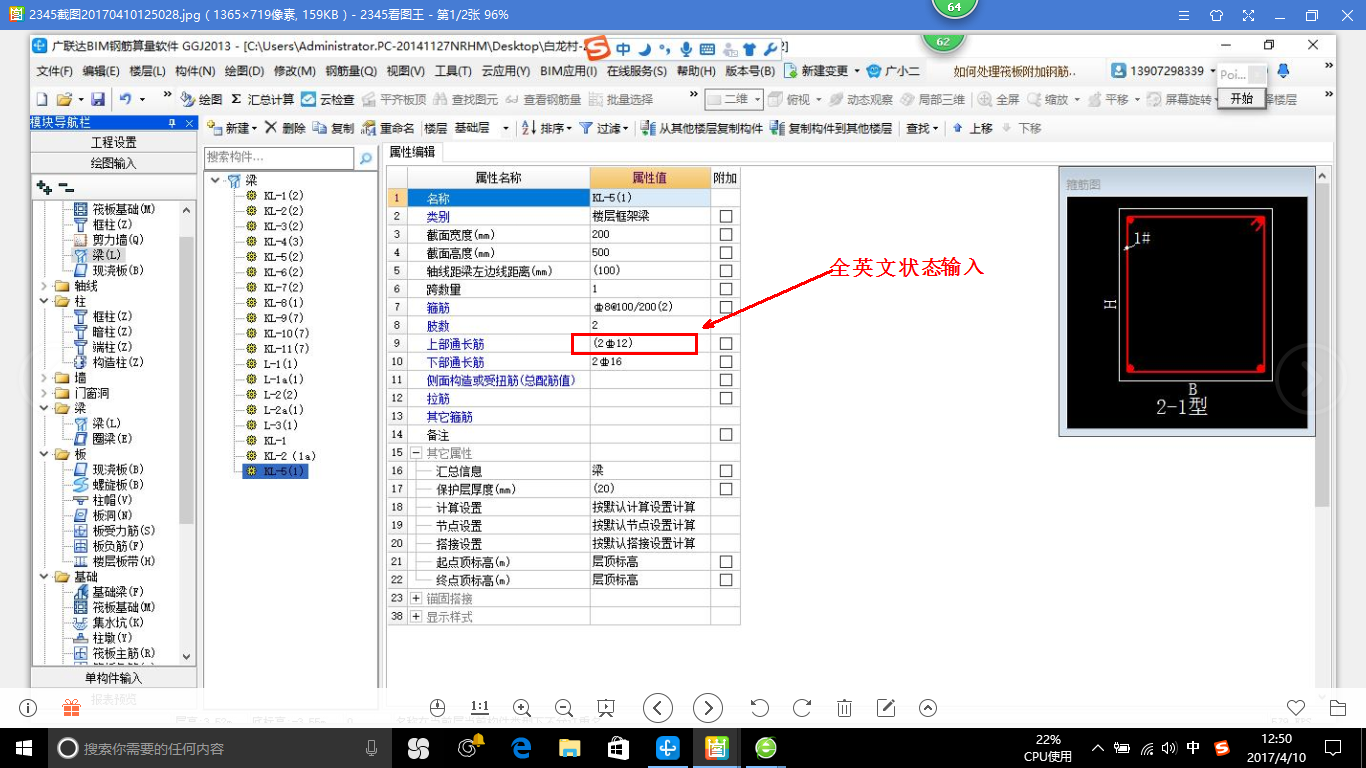Move component up with 上移
This screenshot has height=768, width=1366.
972,128
